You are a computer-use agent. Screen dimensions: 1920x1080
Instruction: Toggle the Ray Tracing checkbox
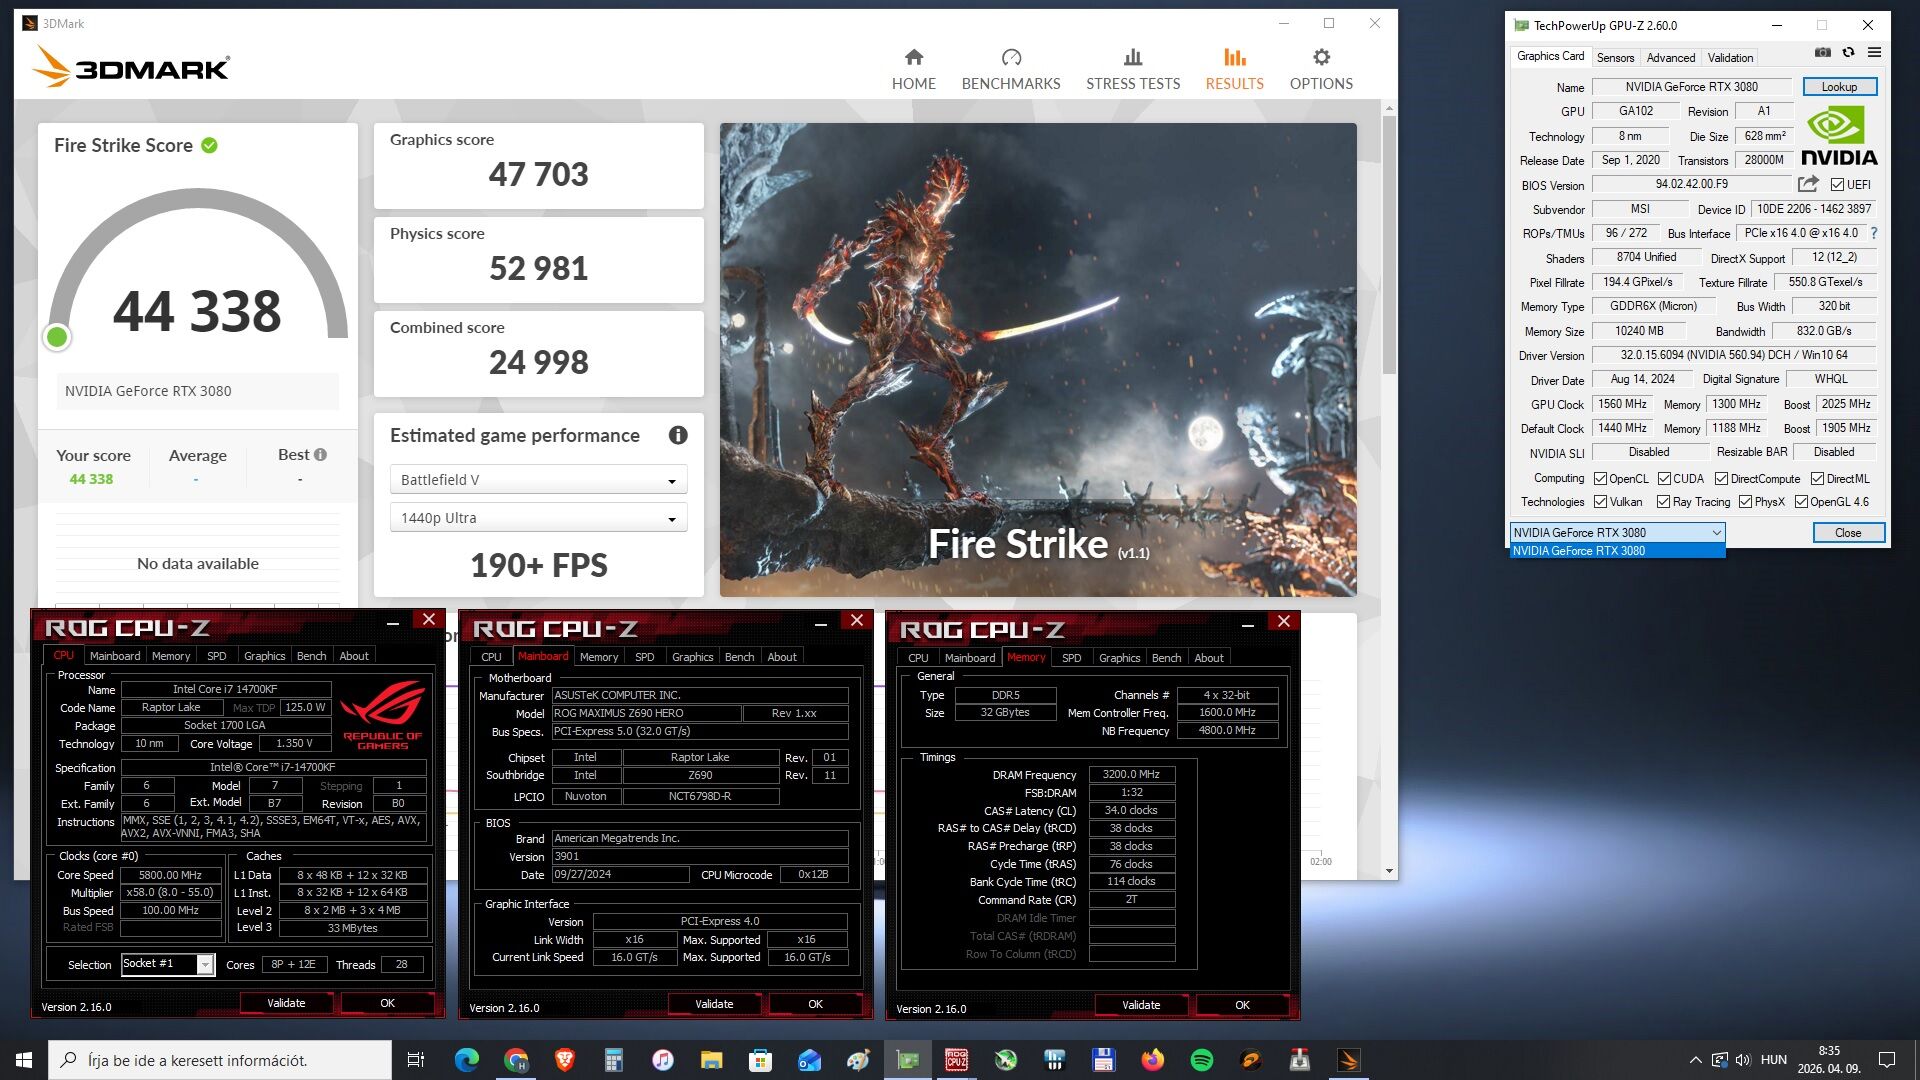(x=1663, y=502)
